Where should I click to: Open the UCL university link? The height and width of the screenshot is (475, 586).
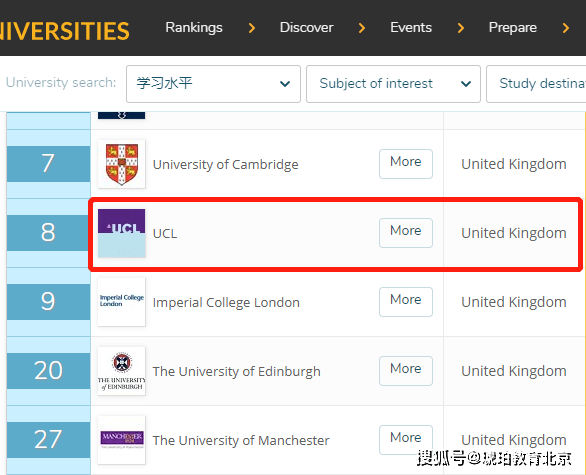coord(165,233)
